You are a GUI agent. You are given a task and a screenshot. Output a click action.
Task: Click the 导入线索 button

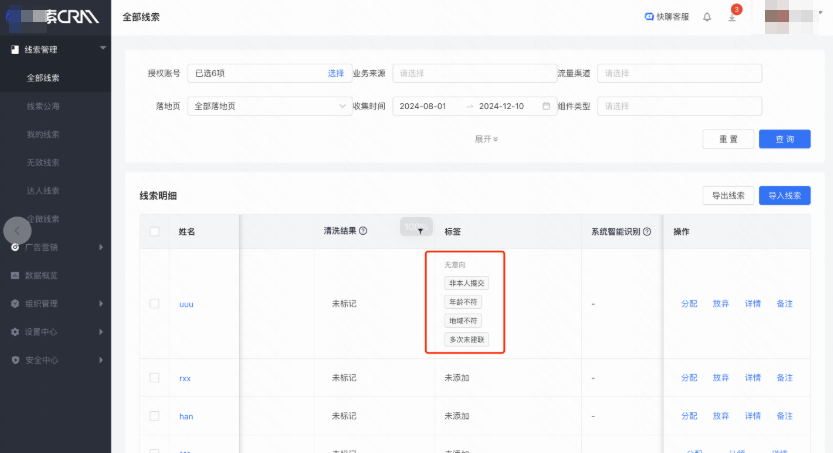[784, 195]
